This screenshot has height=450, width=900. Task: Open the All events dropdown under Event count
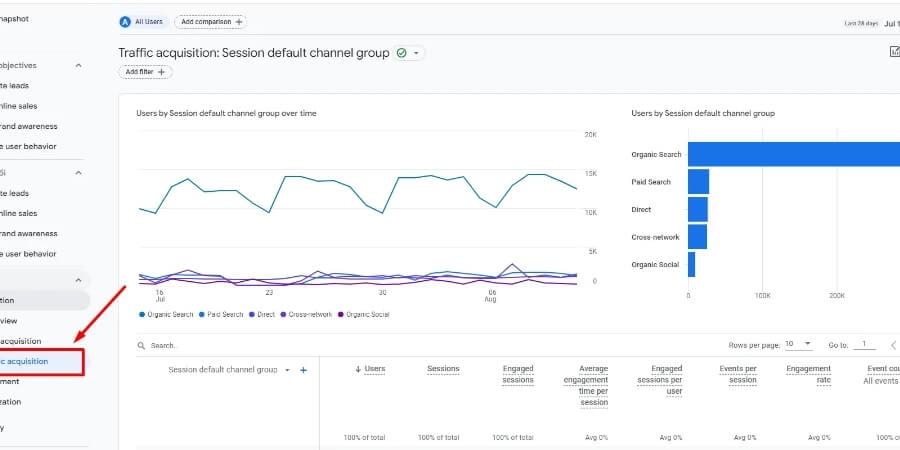click(x=882, y=381)
